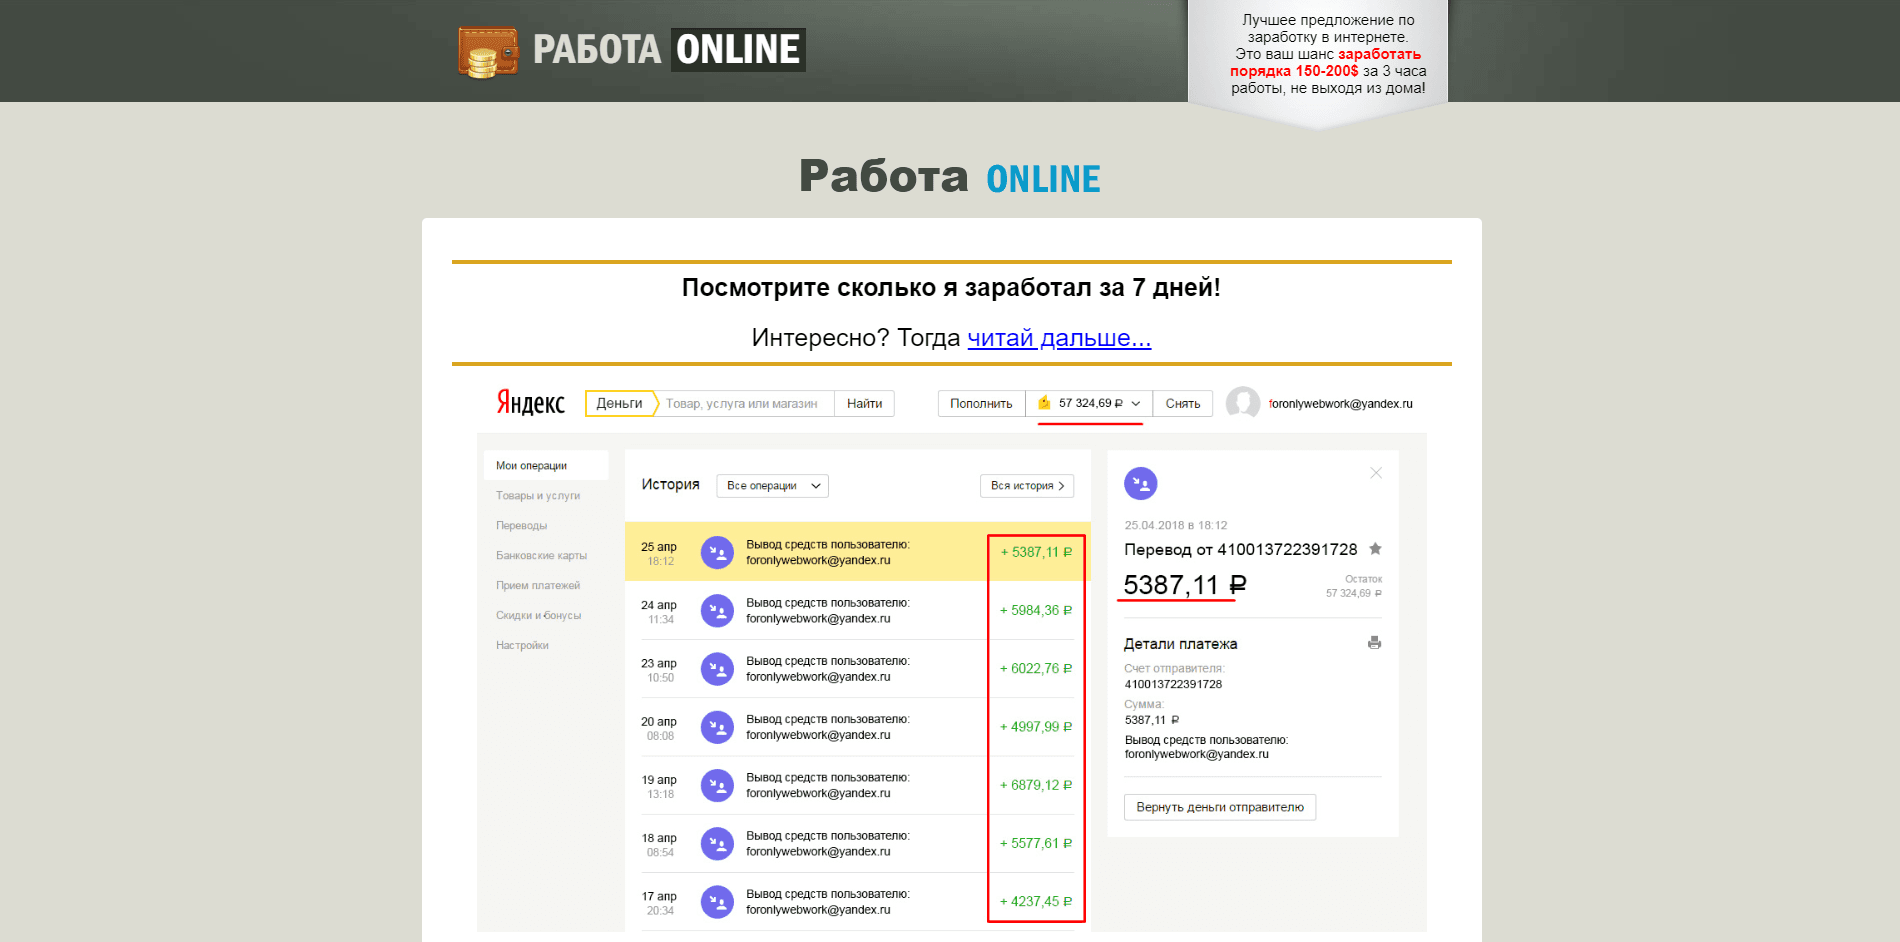Click the 'Пополнить' button
This screenshot has width=1900, height=942.
980,402
